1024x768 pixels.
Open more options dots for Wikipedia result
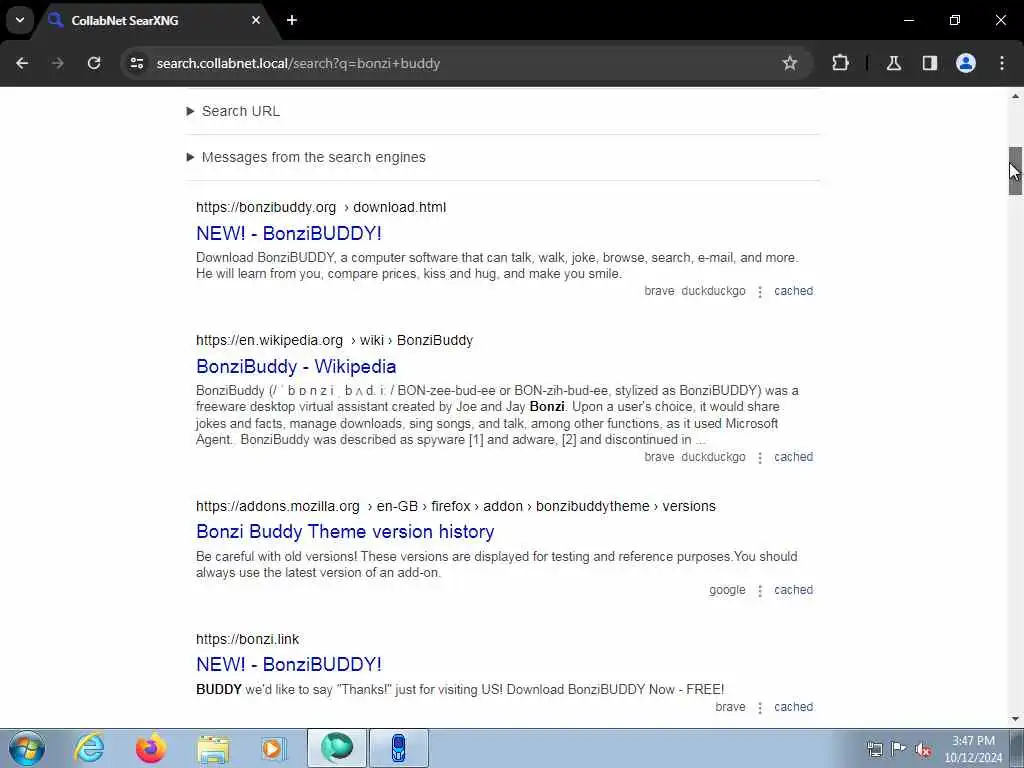click(x=760, y=458)
